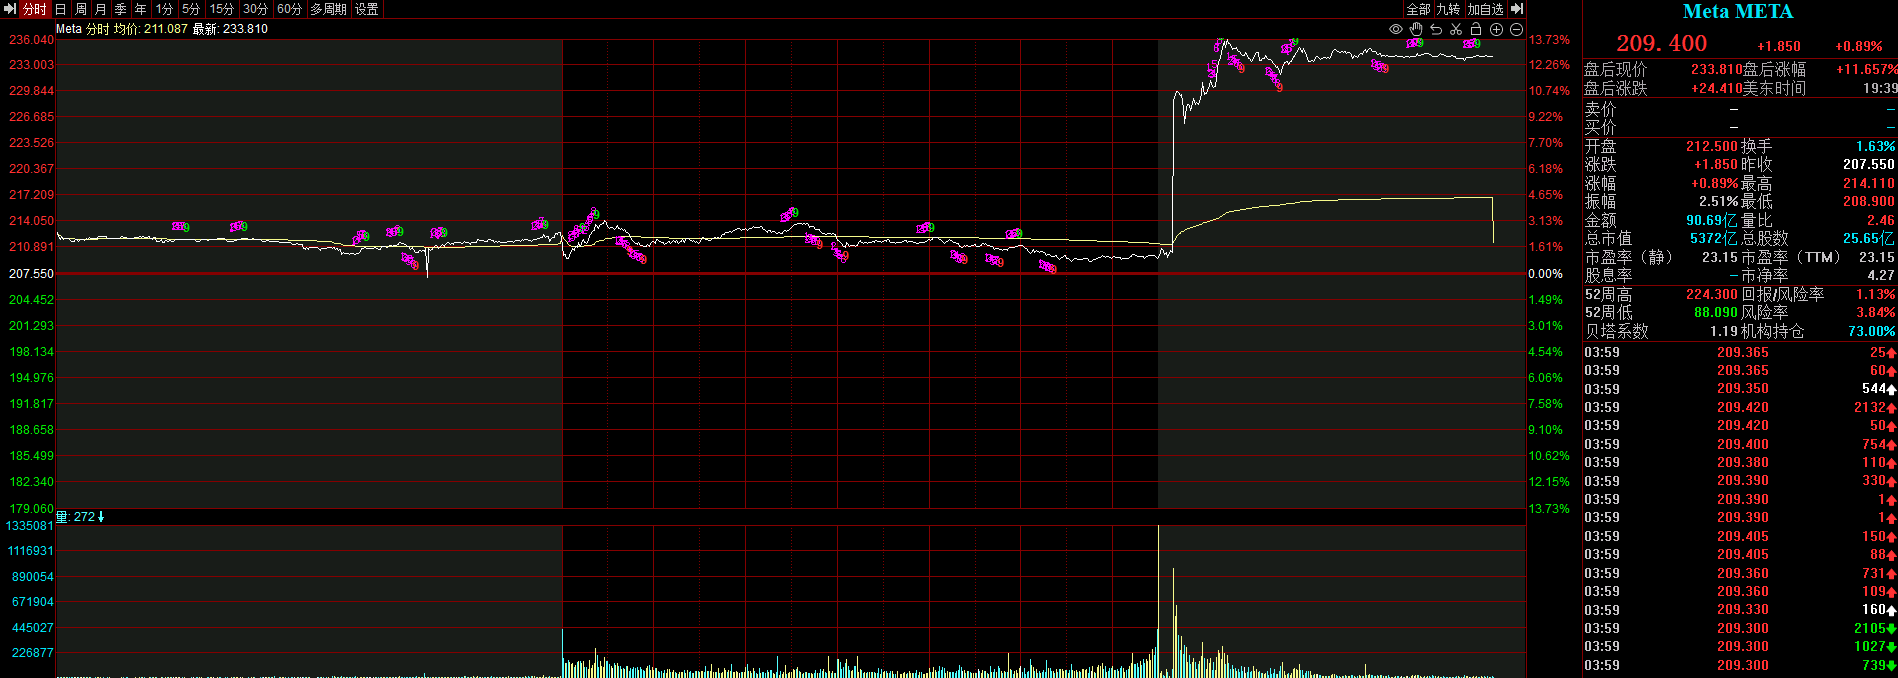This screenshot has height=678, width=1898.
Task: Click the 开盘 value 212.500
Action: point(1712,146)
